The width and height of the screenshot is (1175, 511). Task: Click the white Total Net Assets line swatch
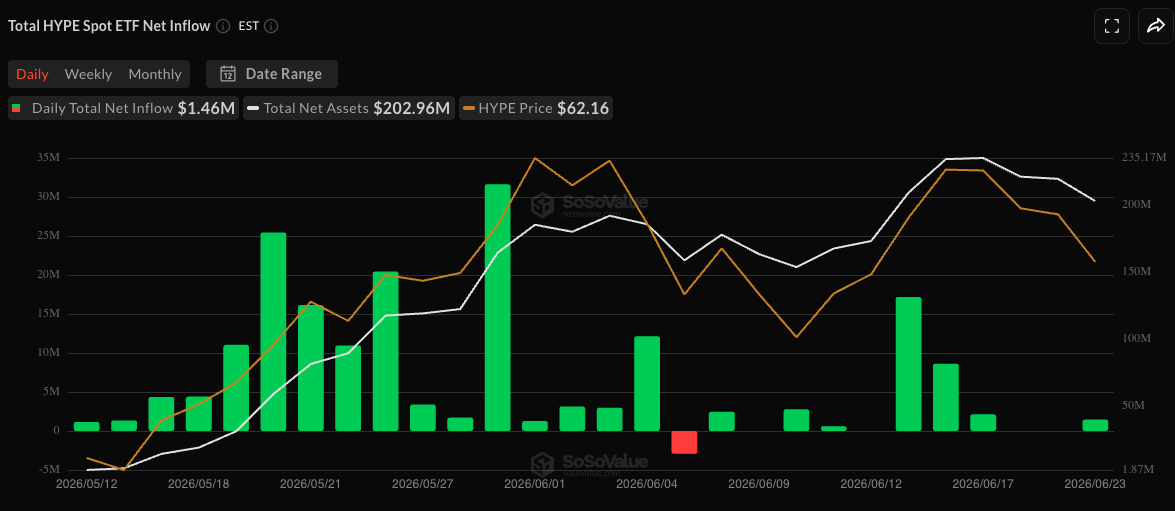[x=253, y=109]
